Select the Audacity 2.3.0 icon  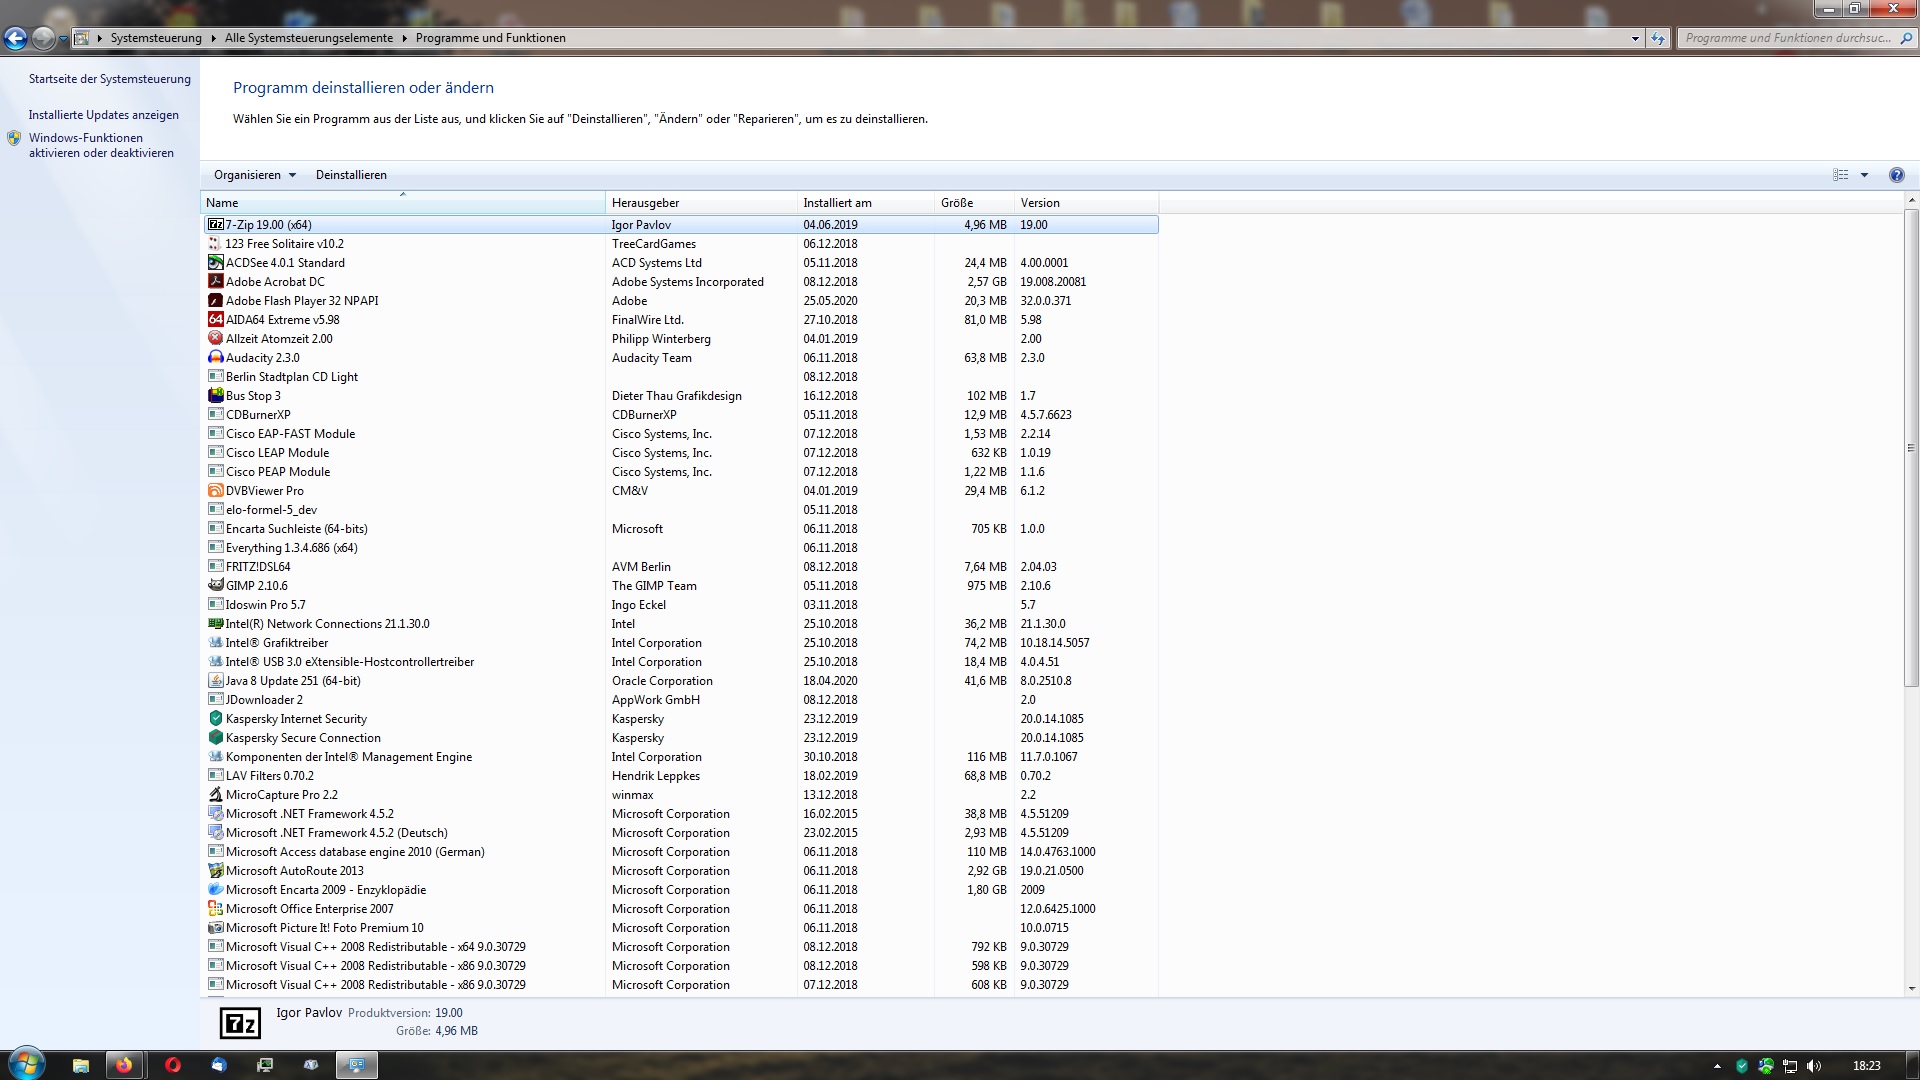216,357
